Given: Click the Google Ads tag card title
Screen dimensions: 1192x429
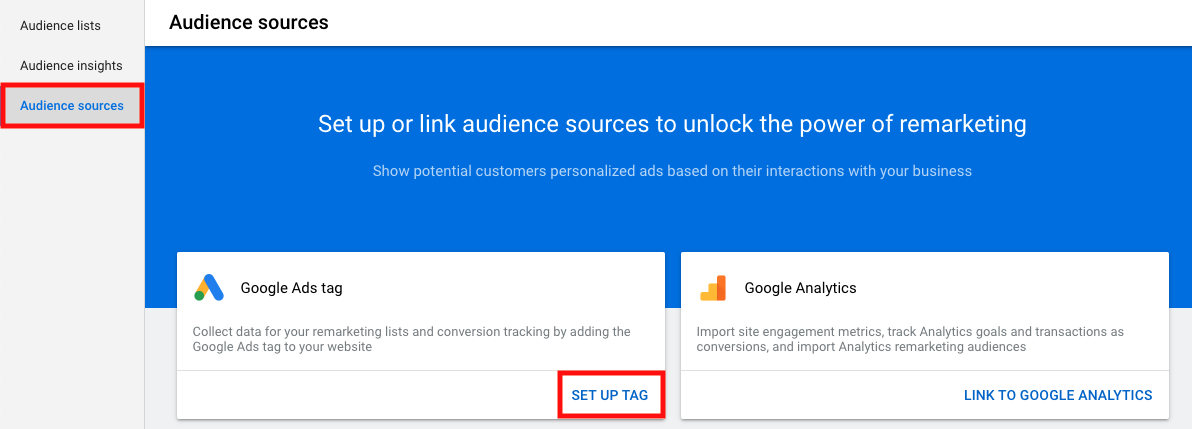Looking at the screenshot, I should tap(291, 288).
